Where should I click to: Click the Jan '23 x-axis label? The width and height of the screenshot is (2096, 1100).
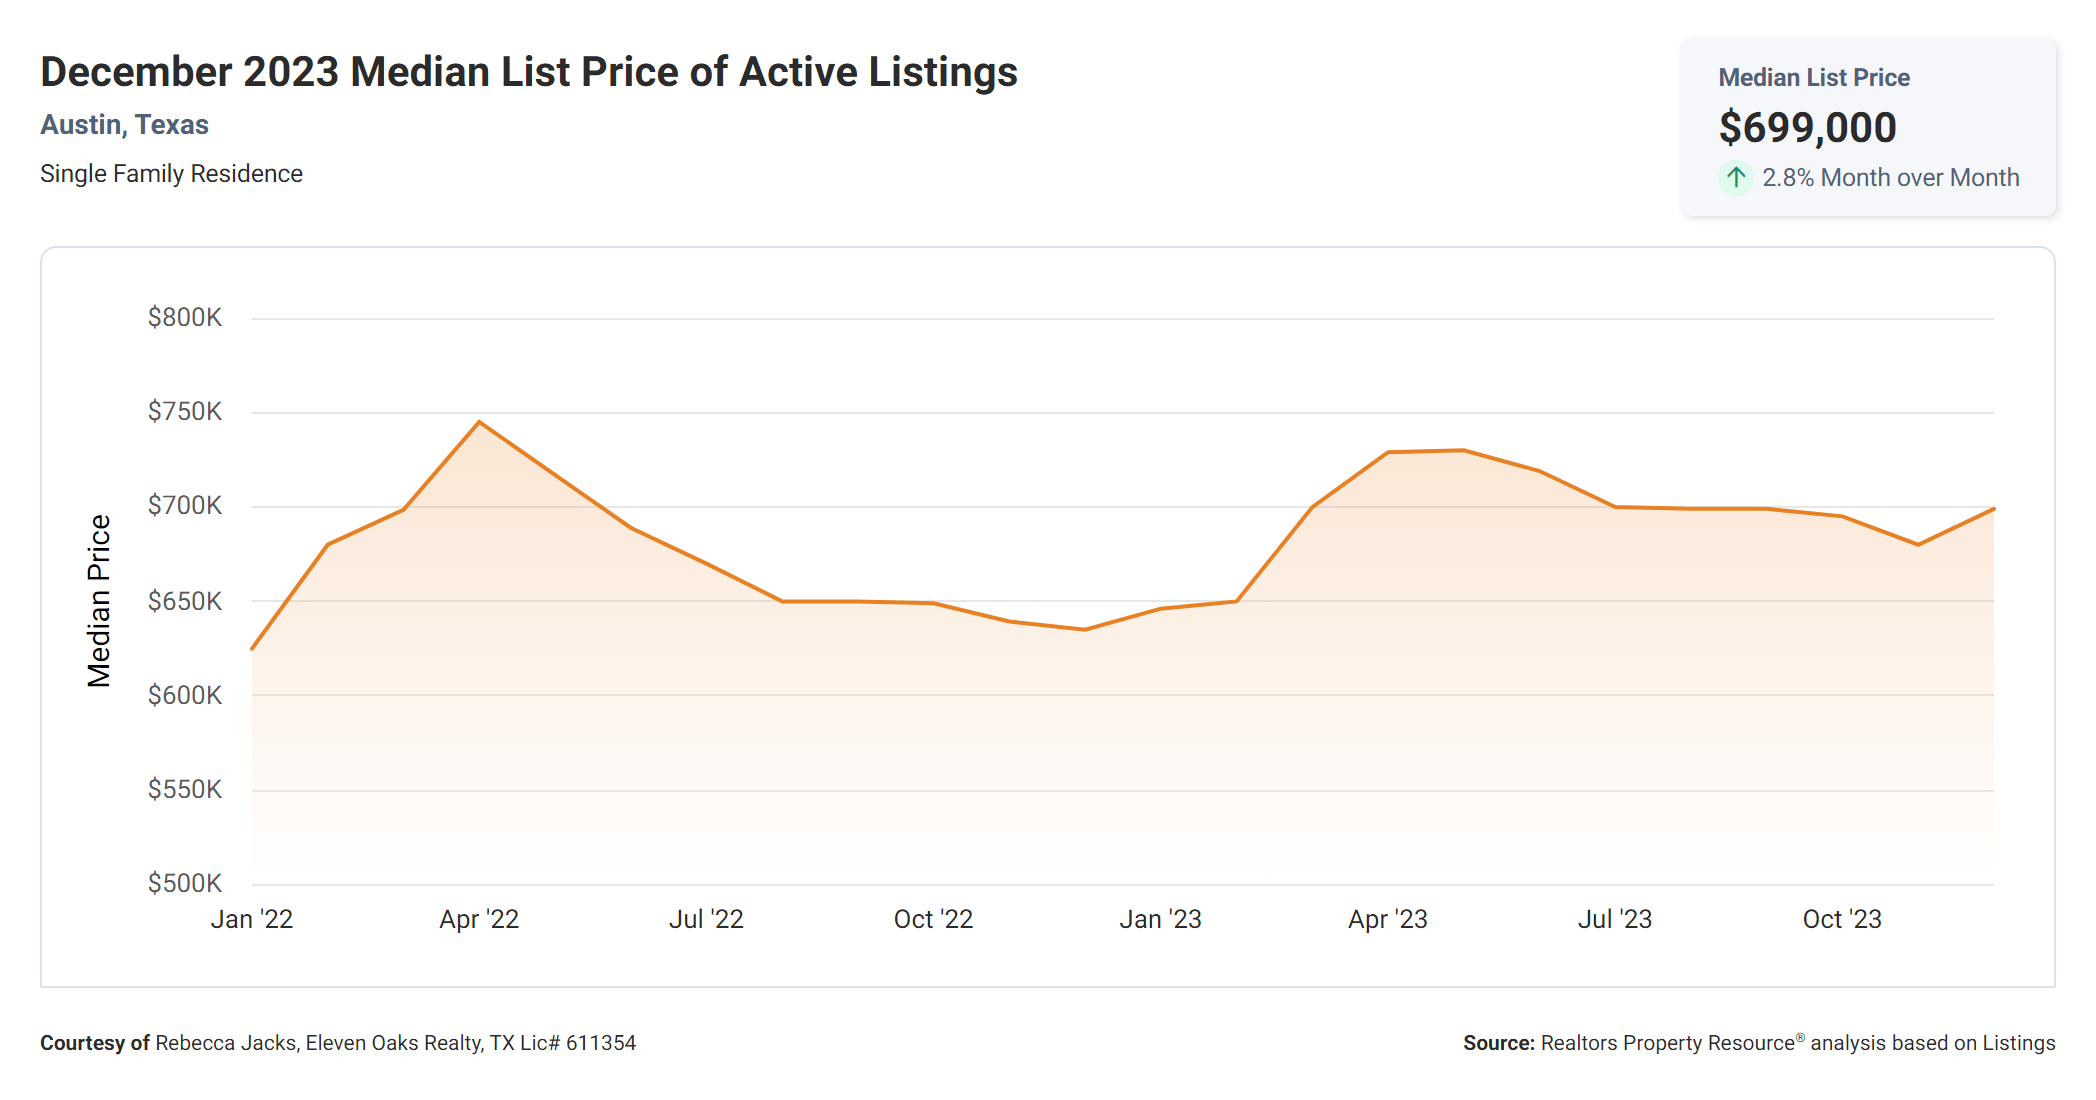coord(1160,919)
